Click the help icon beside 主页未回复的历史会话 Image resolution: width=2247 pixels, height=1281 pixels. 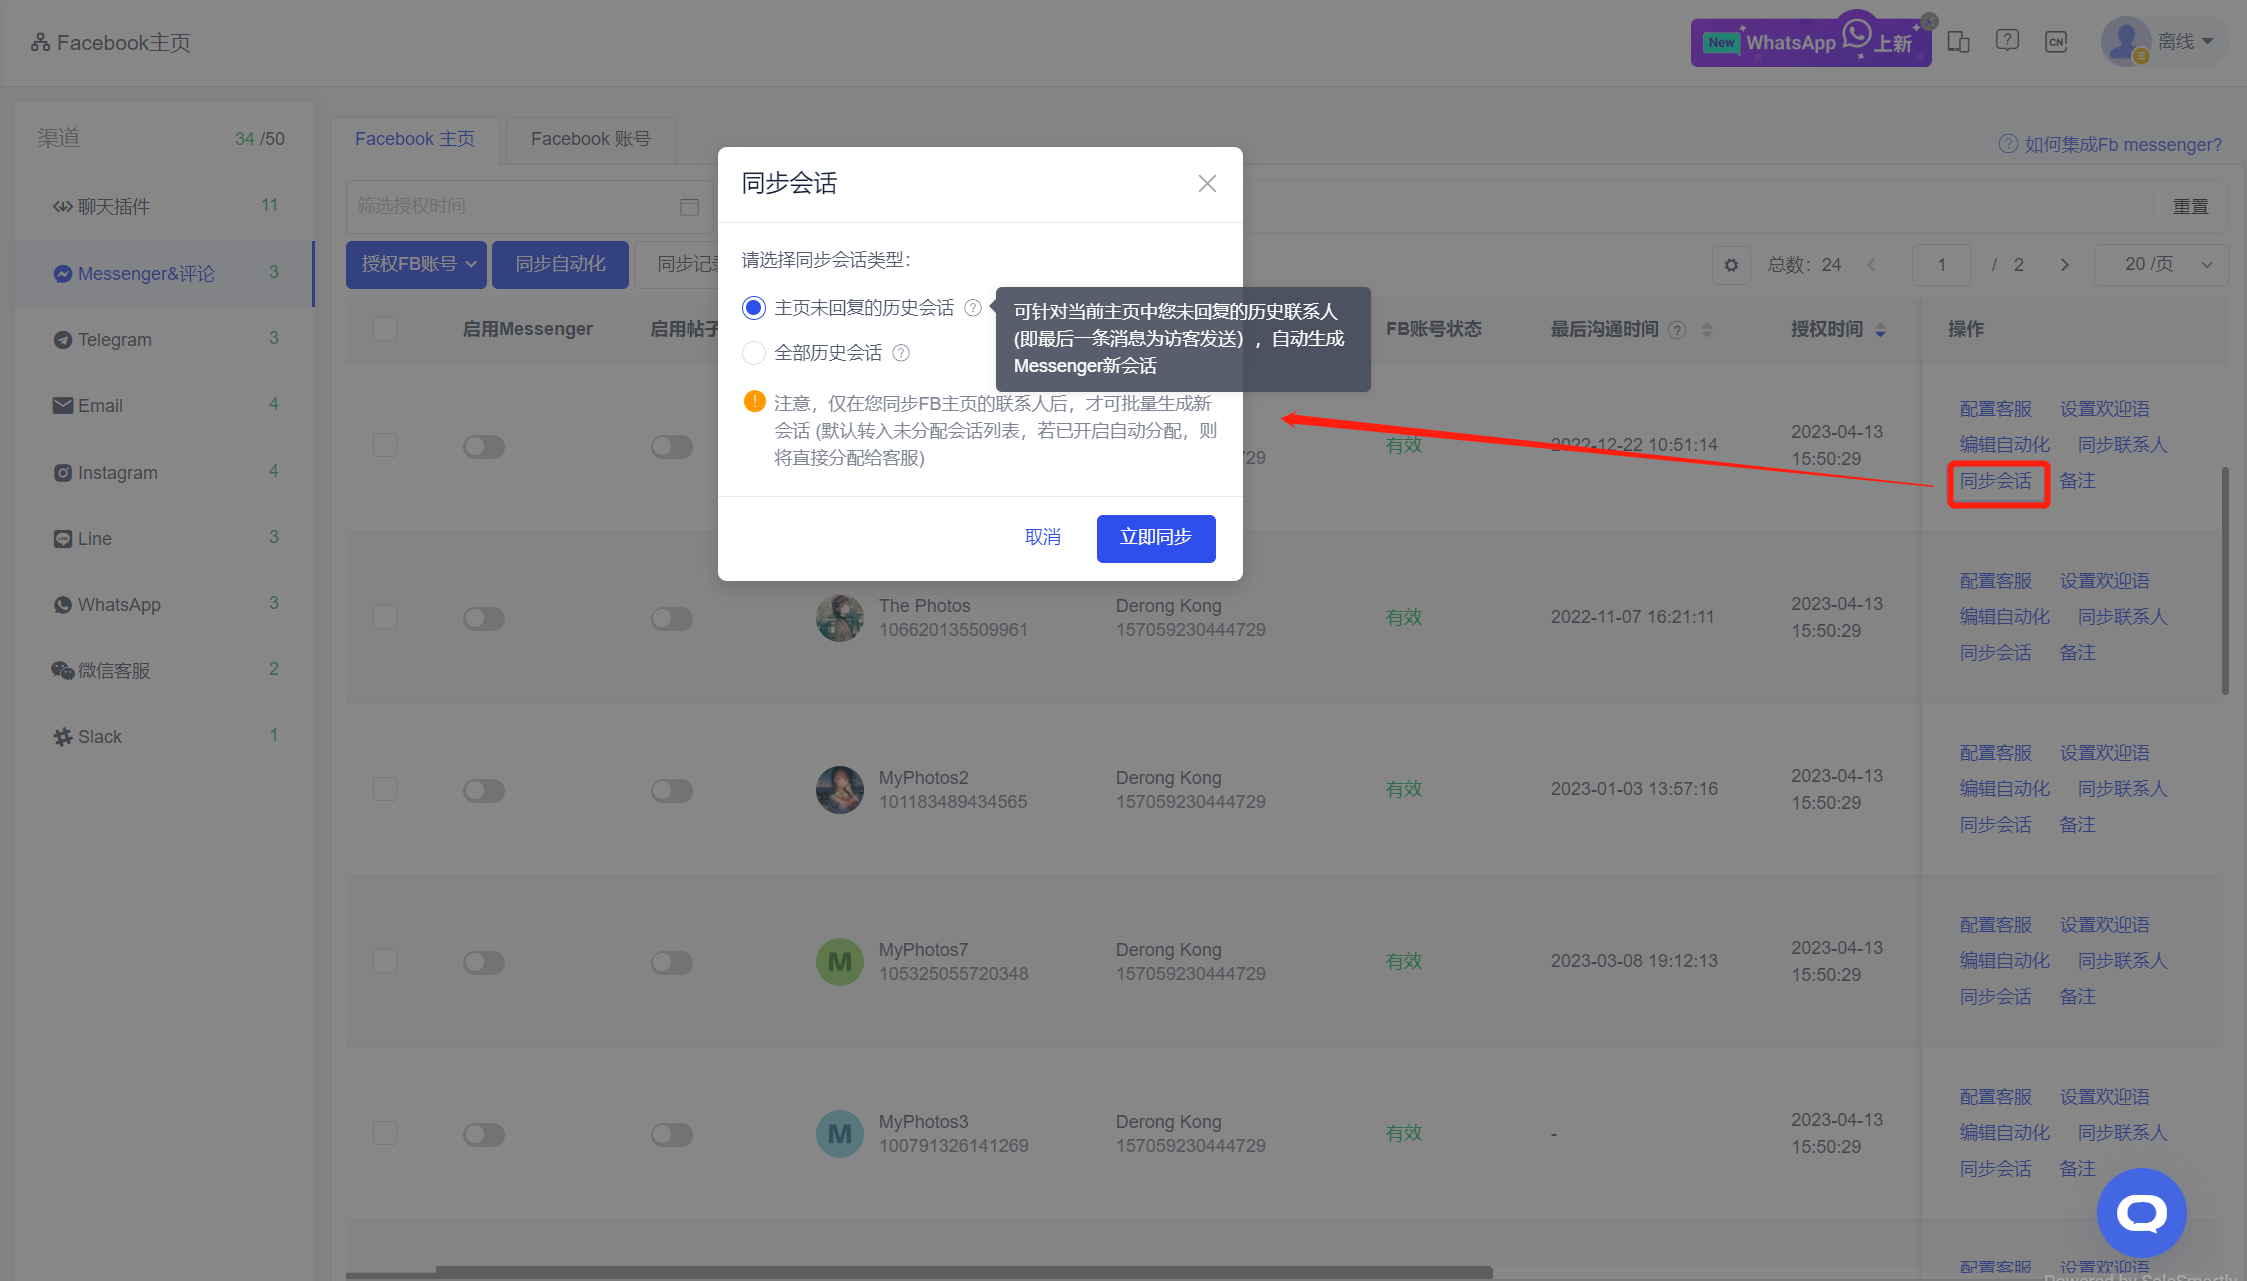pos(972,308)
